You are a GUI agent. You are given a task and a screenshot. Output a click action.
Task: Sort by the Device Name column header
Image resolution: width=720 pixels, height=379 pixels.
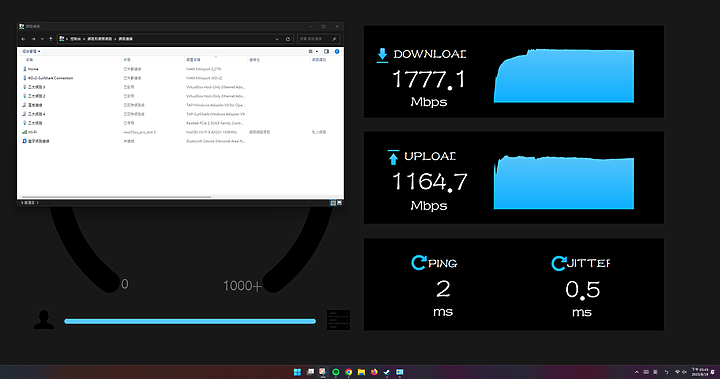[193, 60]
